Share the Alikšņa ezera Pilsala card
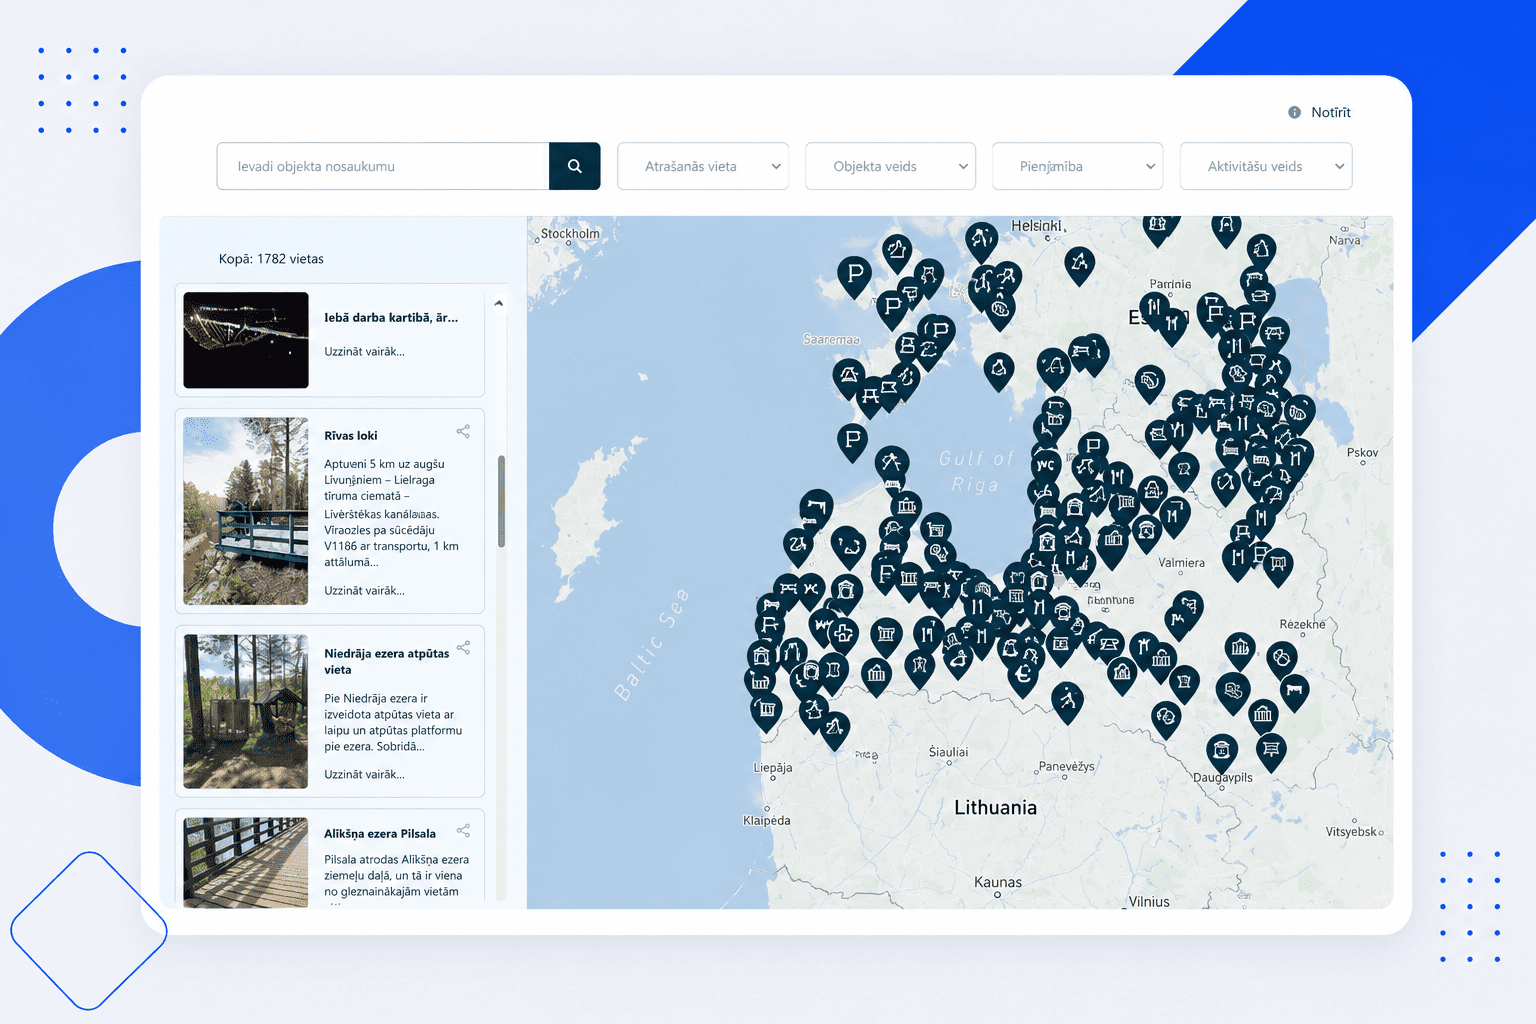Image resolution: width=1536 pixels, height=1024 pixels. (463, 831)
